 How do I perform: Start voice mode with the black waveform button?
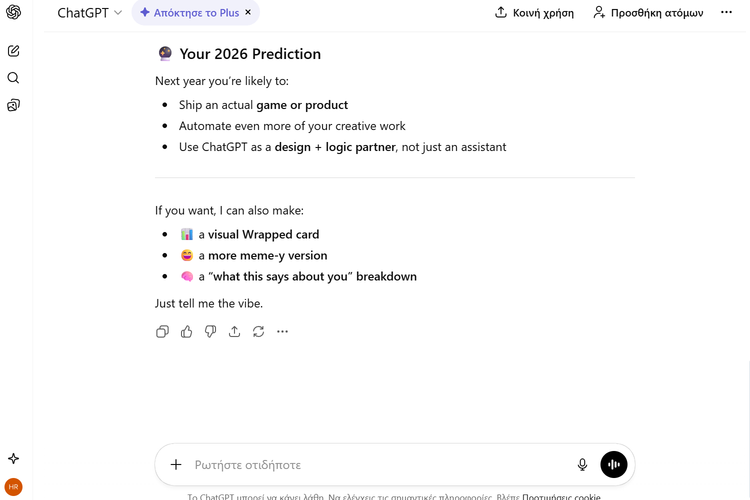click(x=614, y=465)
